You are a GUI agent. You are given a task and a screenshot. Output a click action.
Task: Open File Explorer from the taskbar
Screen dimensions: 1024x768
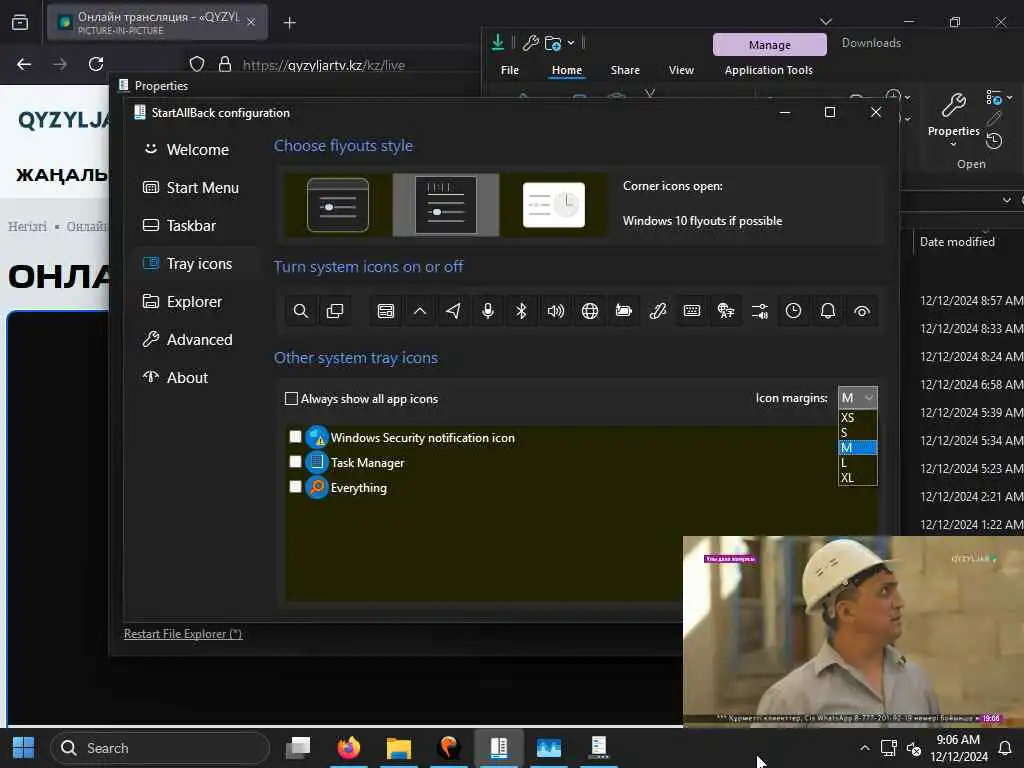(398, 747)
